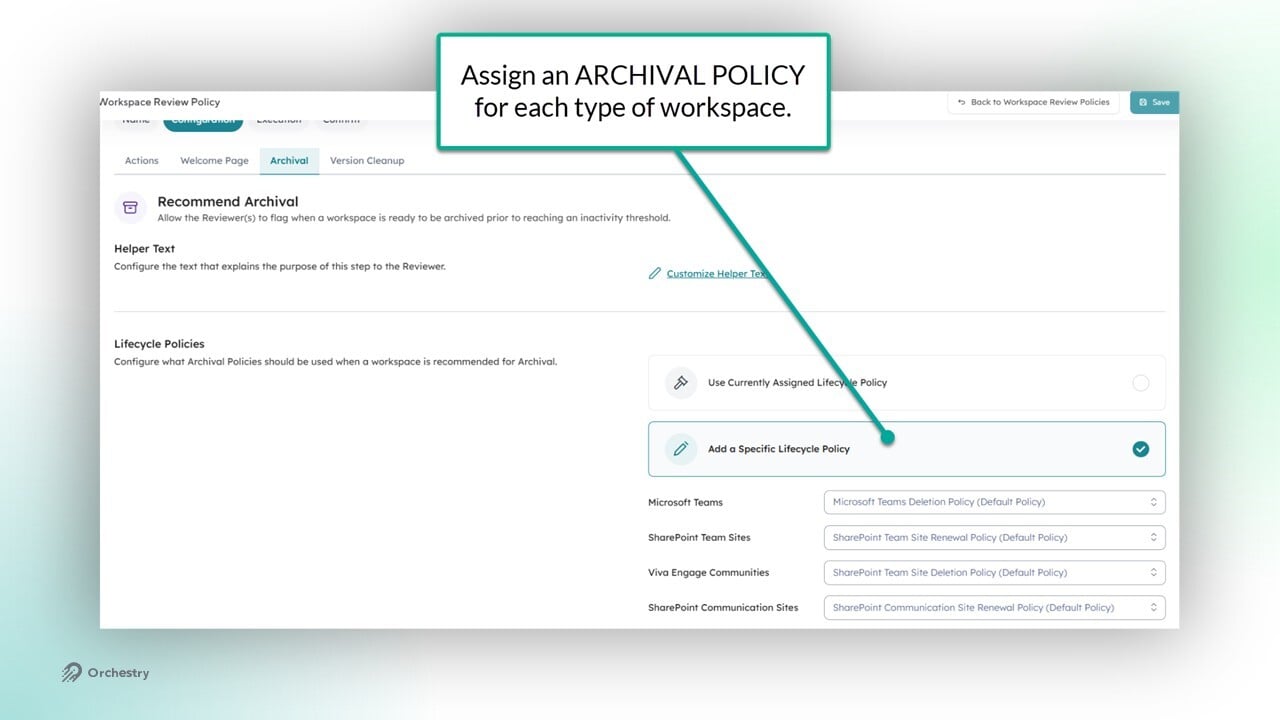The height and width of the screenshot is (720, 1280).
Task: Click the floppy disk icon in the Save button
Action: pos(1143,102)
